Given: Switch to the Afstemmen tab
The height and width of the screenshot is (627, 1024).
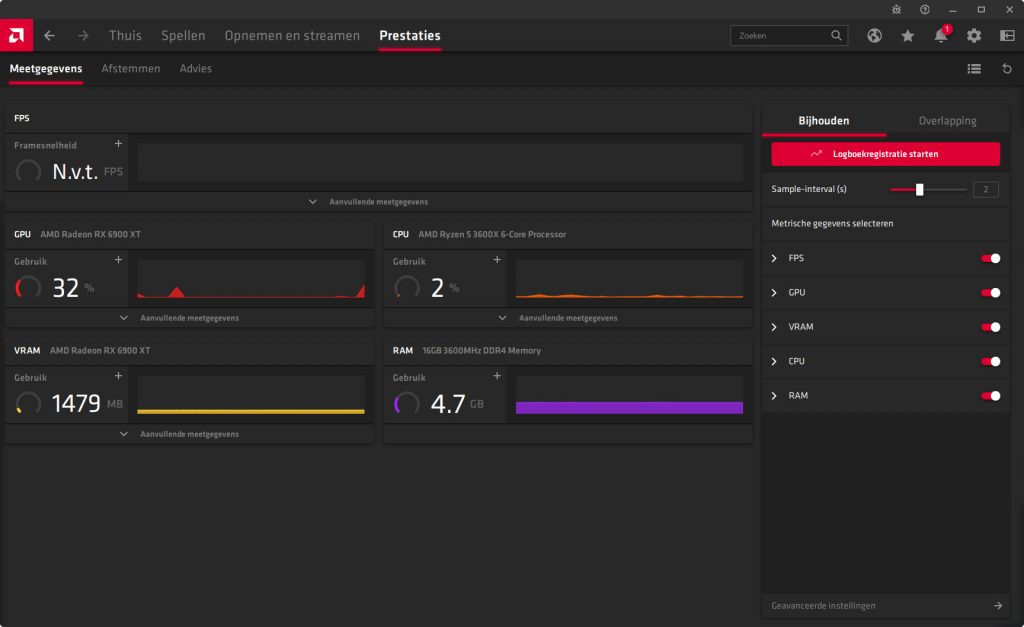Looking at the screenshot, I should (x=131, y=69).
